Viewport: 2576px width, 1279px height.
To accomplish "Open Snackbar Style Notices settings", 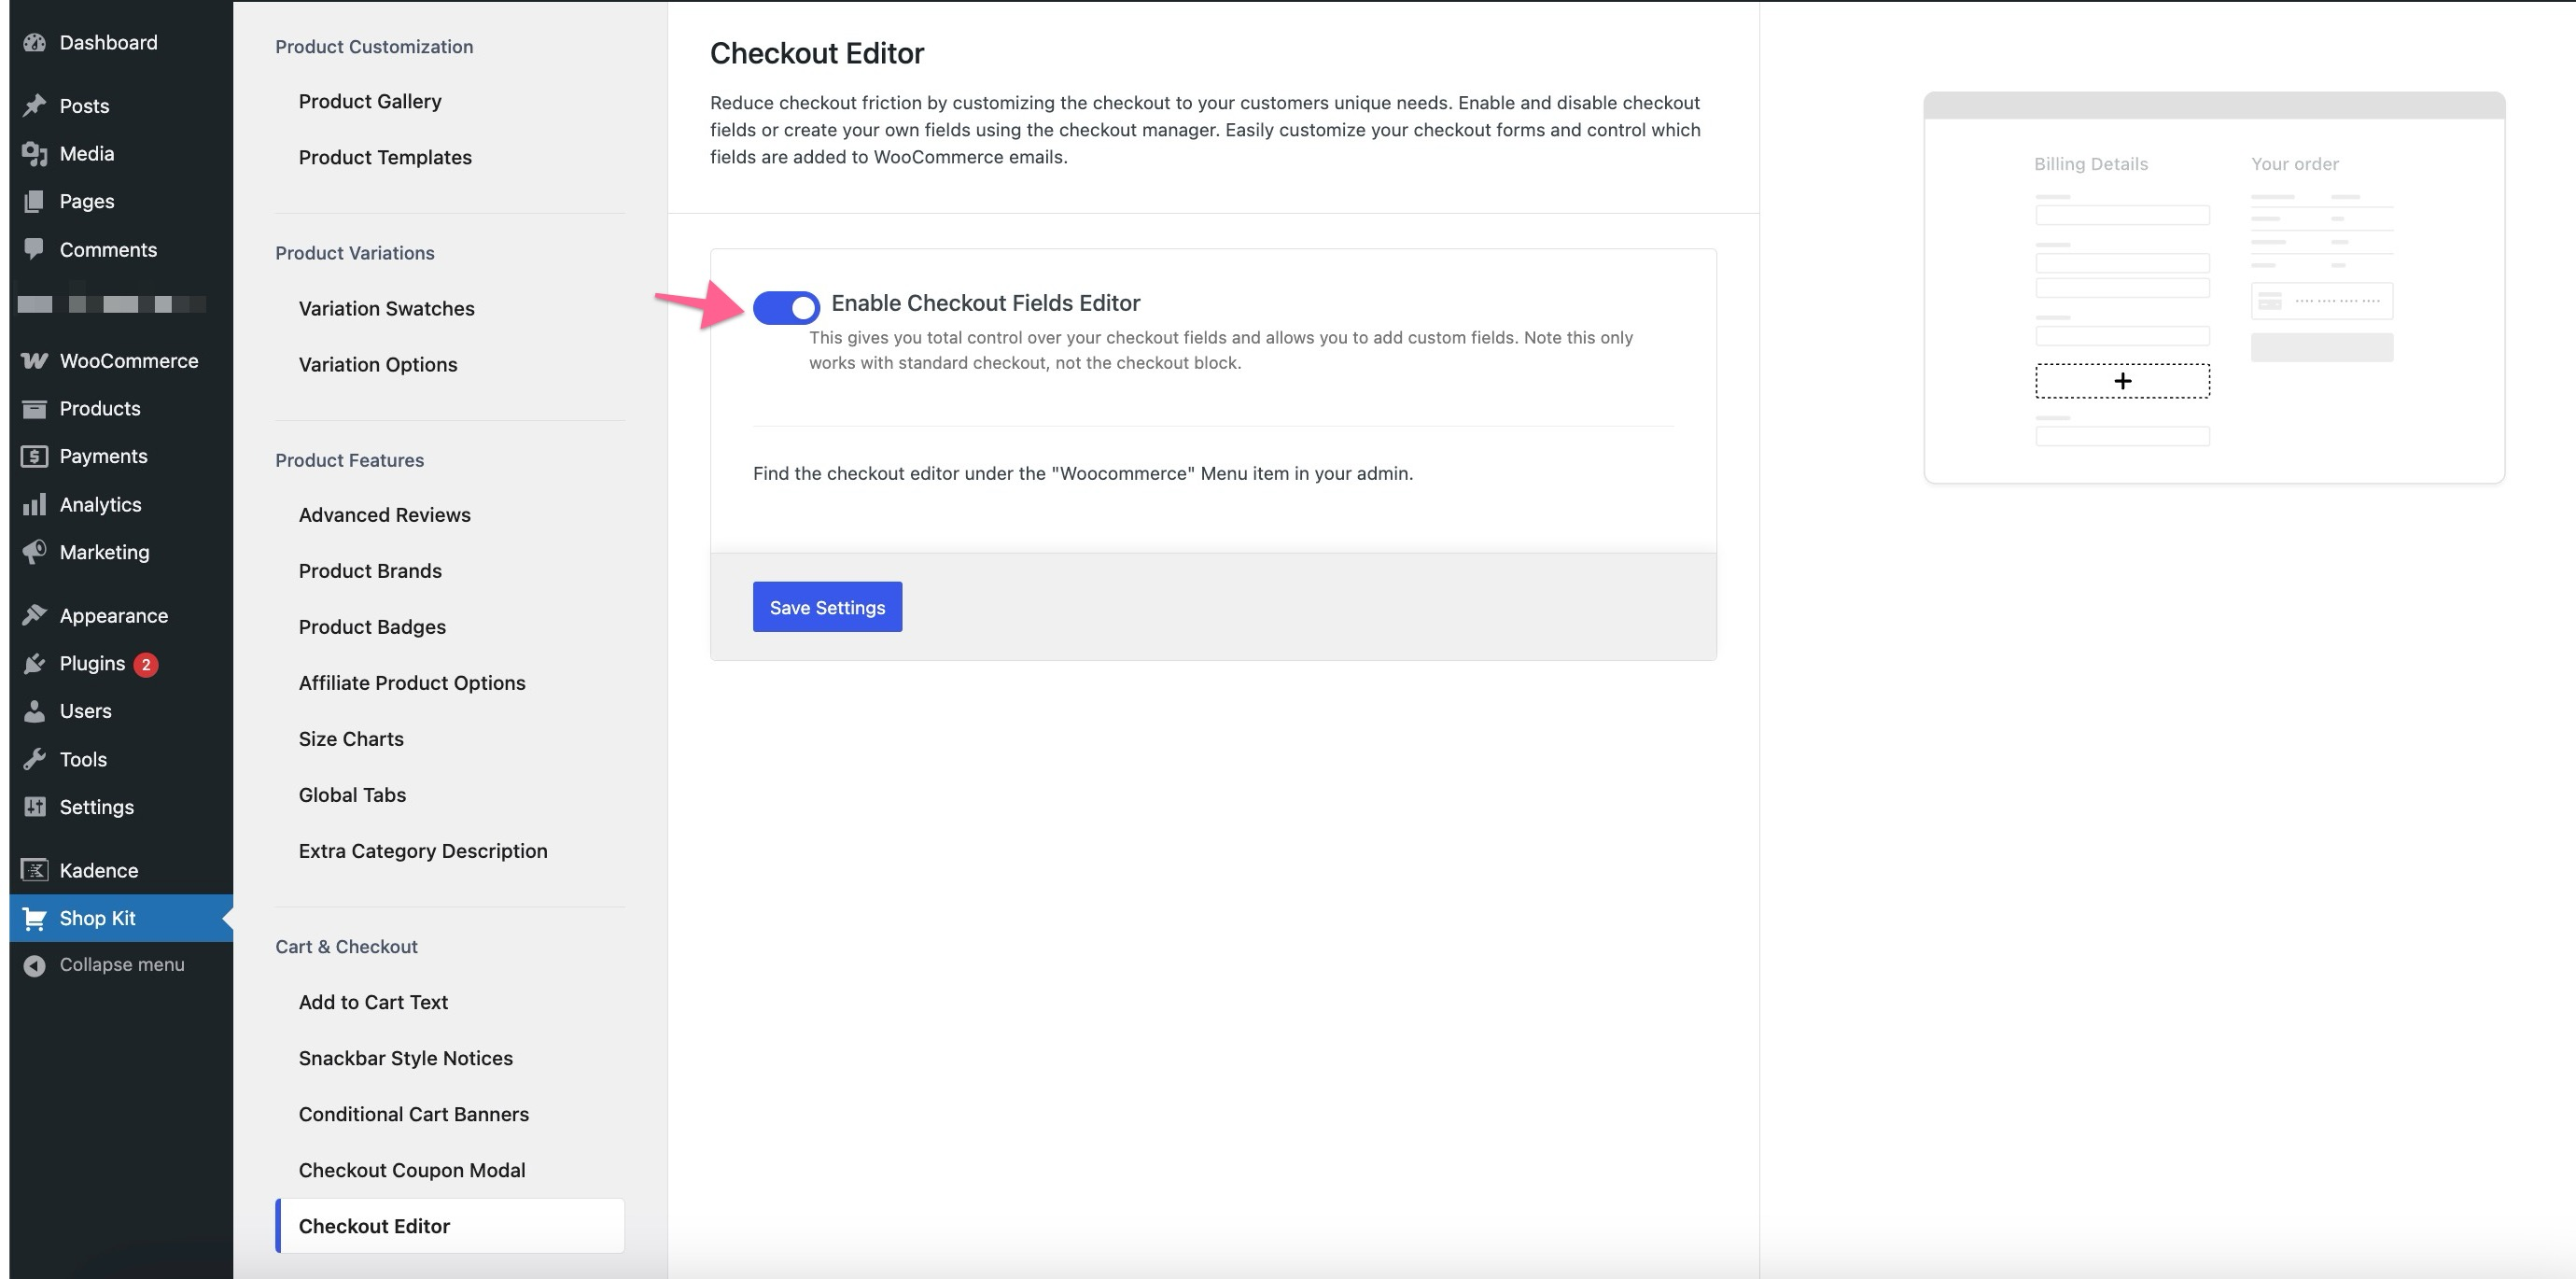I will coord(405,1058).
